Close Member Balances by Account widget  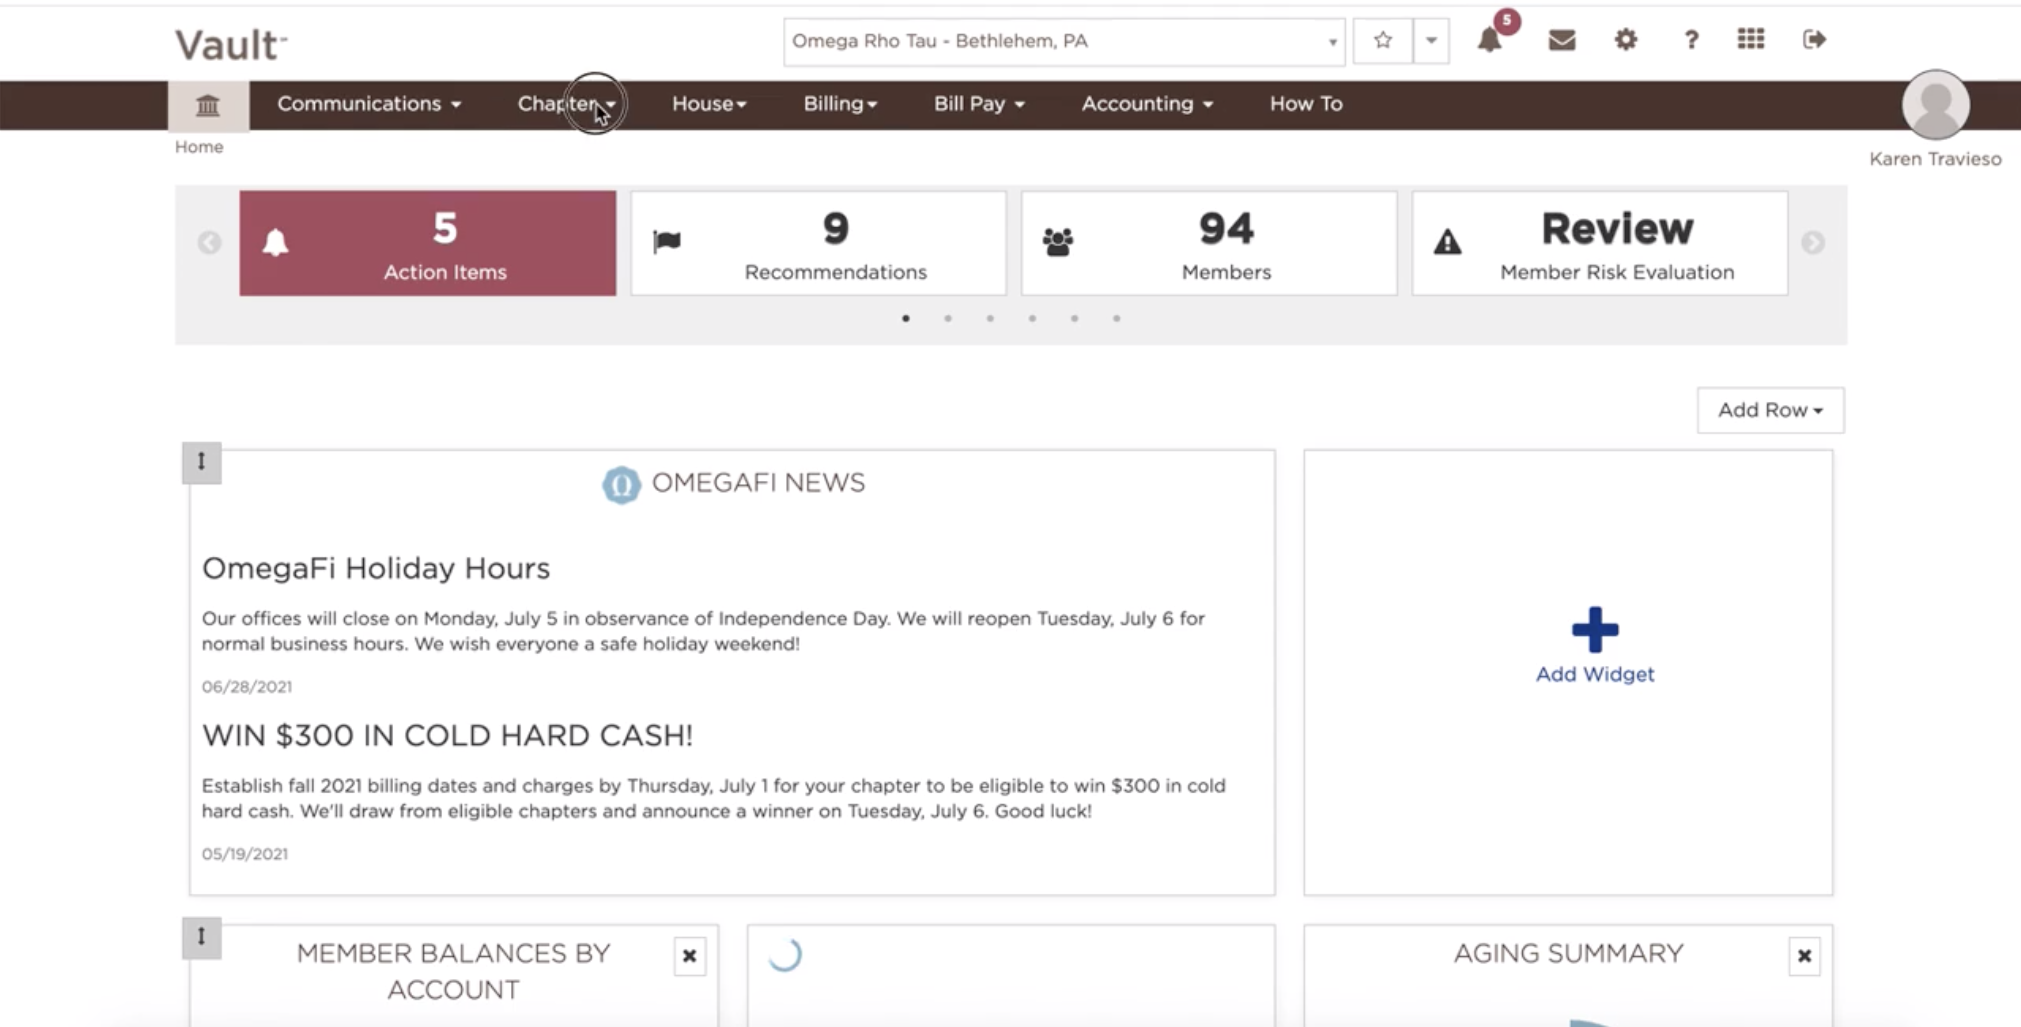689,956
